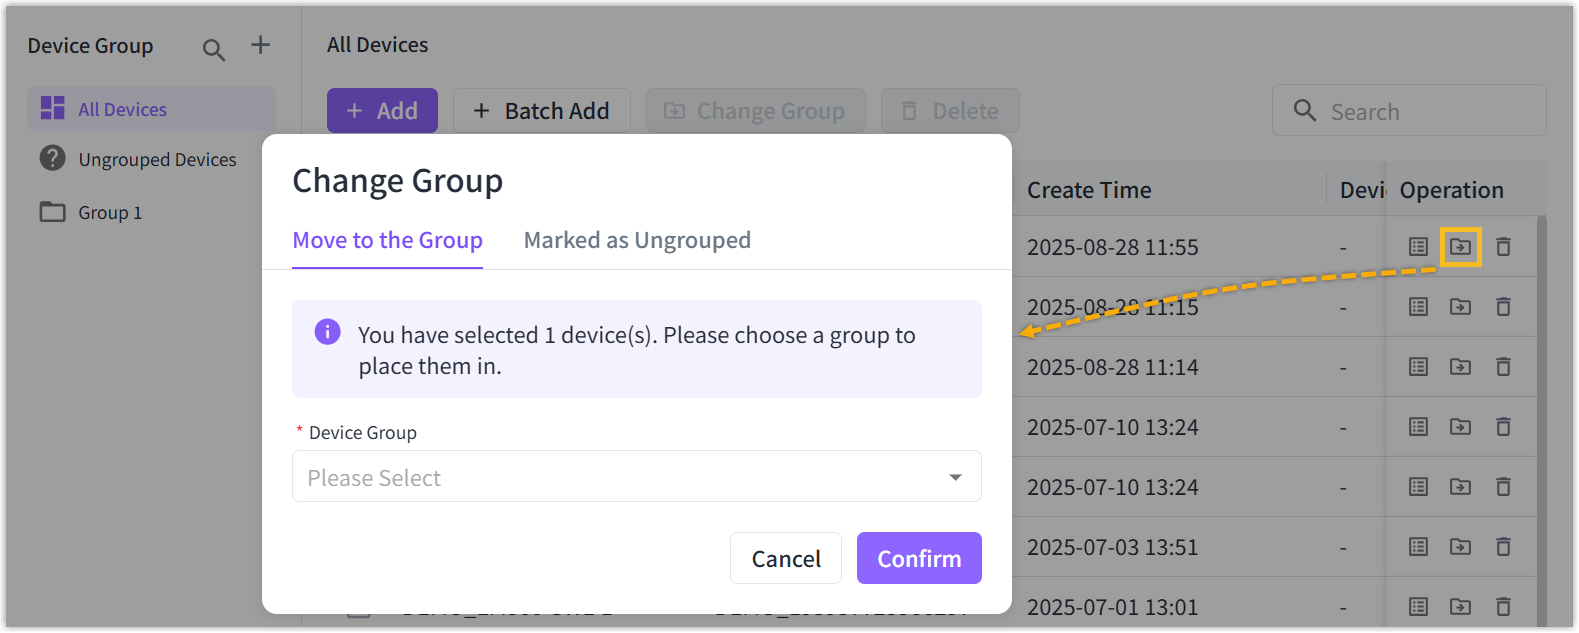Image resolution: width=1579 pixels, height=633 pixels.
Task: Click the Batch Add button
Action: click(x=541, y=111)
